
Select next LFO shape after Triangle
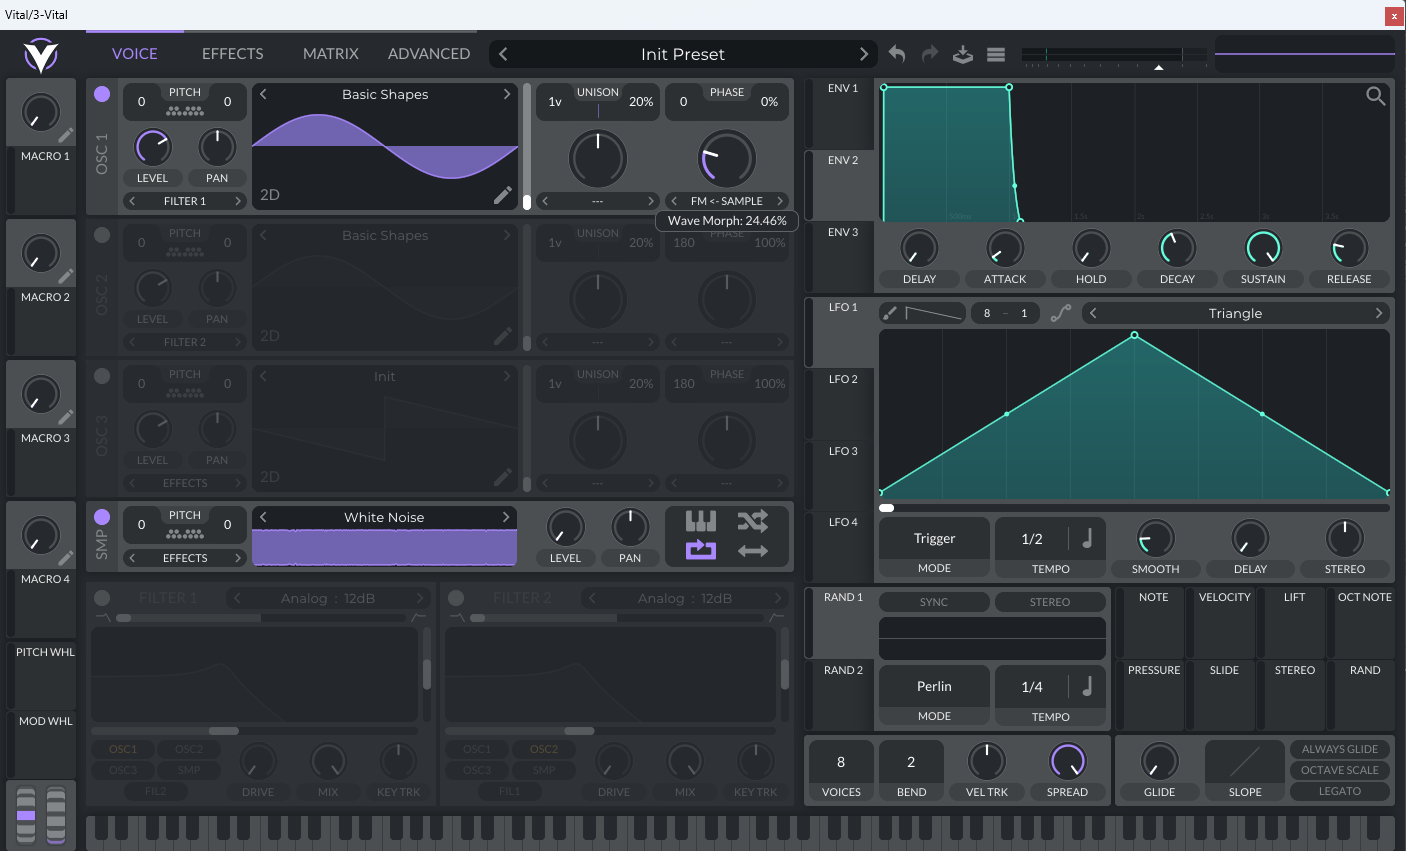(1379, 313)
